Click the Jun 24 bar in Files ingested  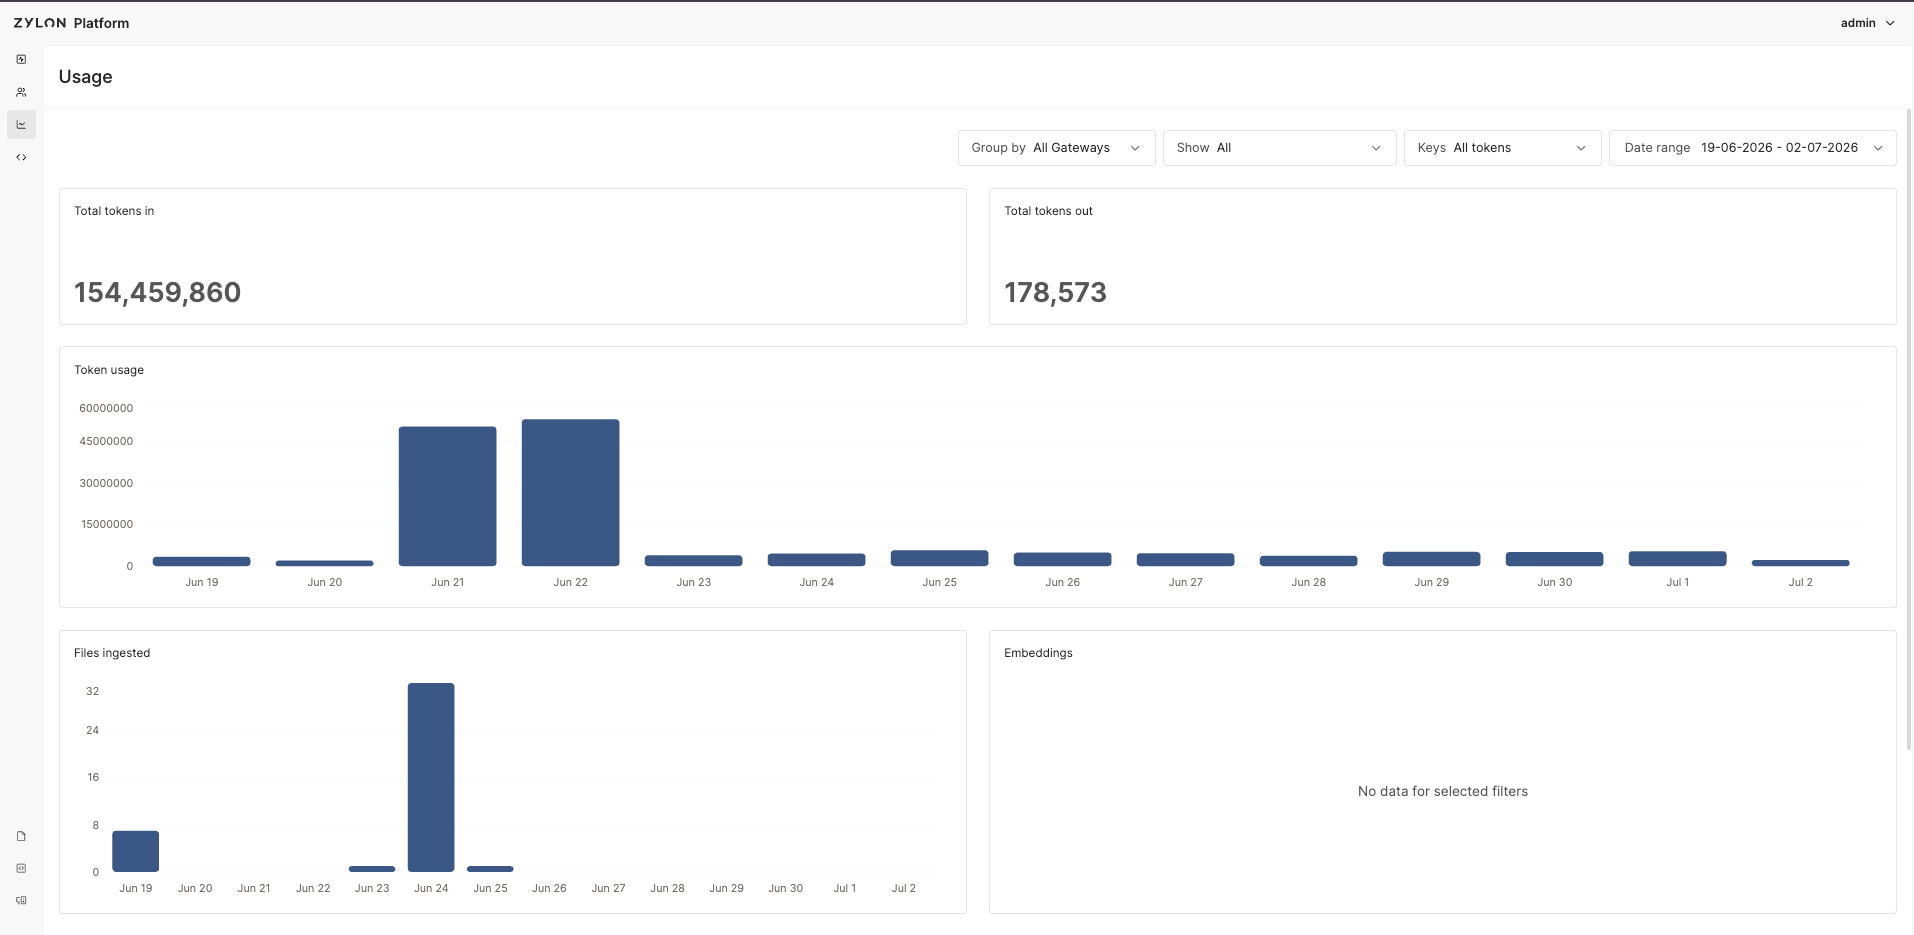point(431,777)
